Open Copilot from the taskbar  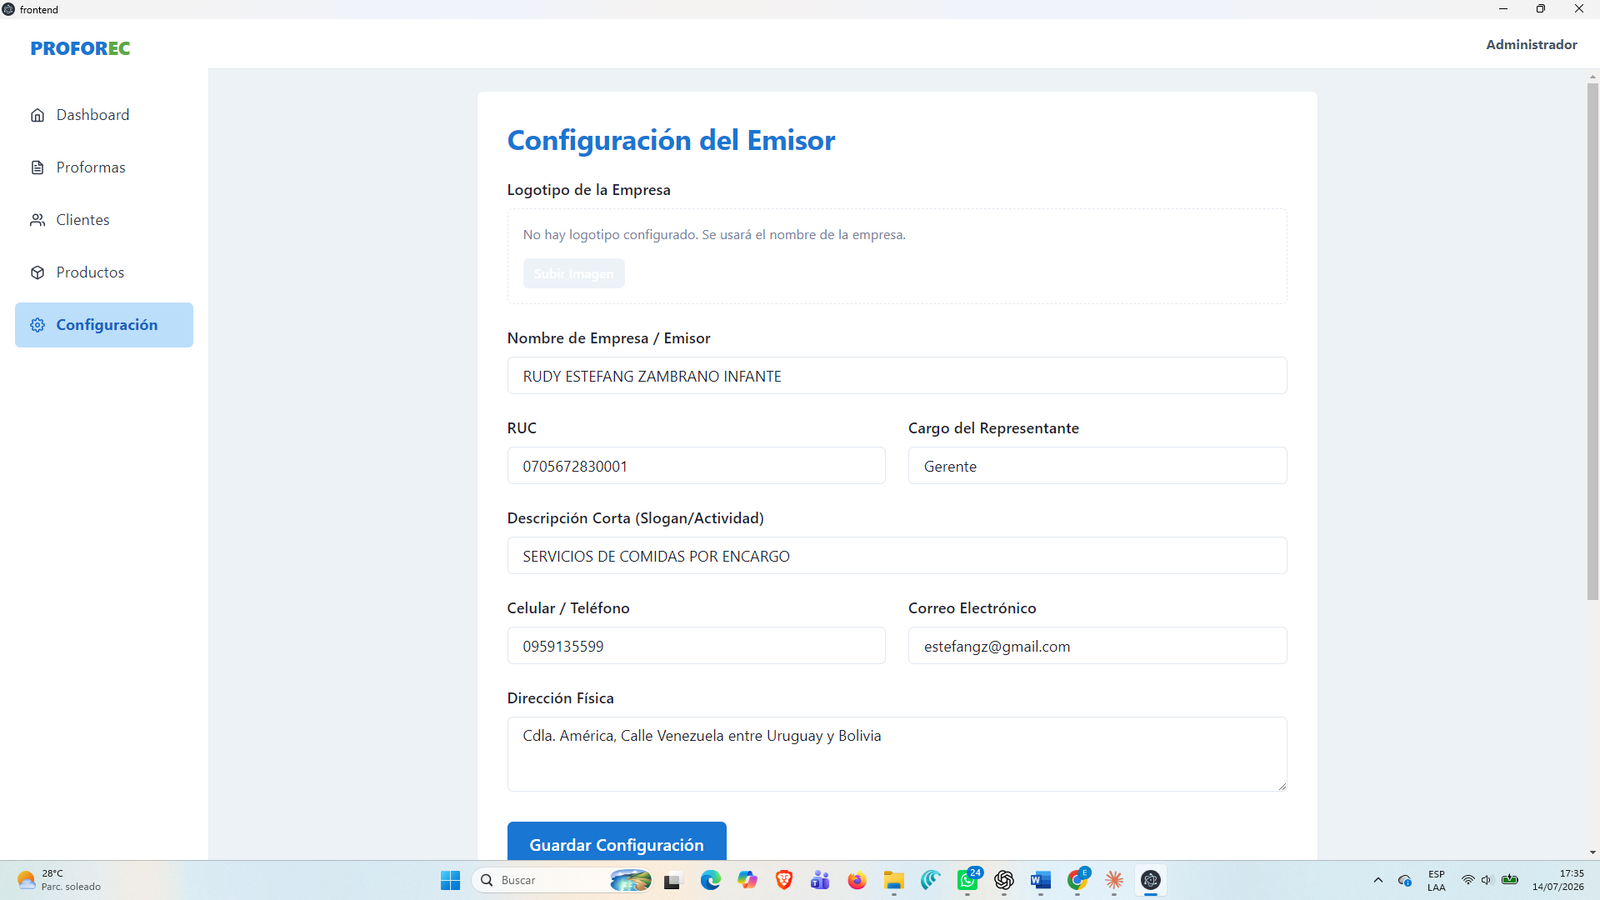click(747, 880)
